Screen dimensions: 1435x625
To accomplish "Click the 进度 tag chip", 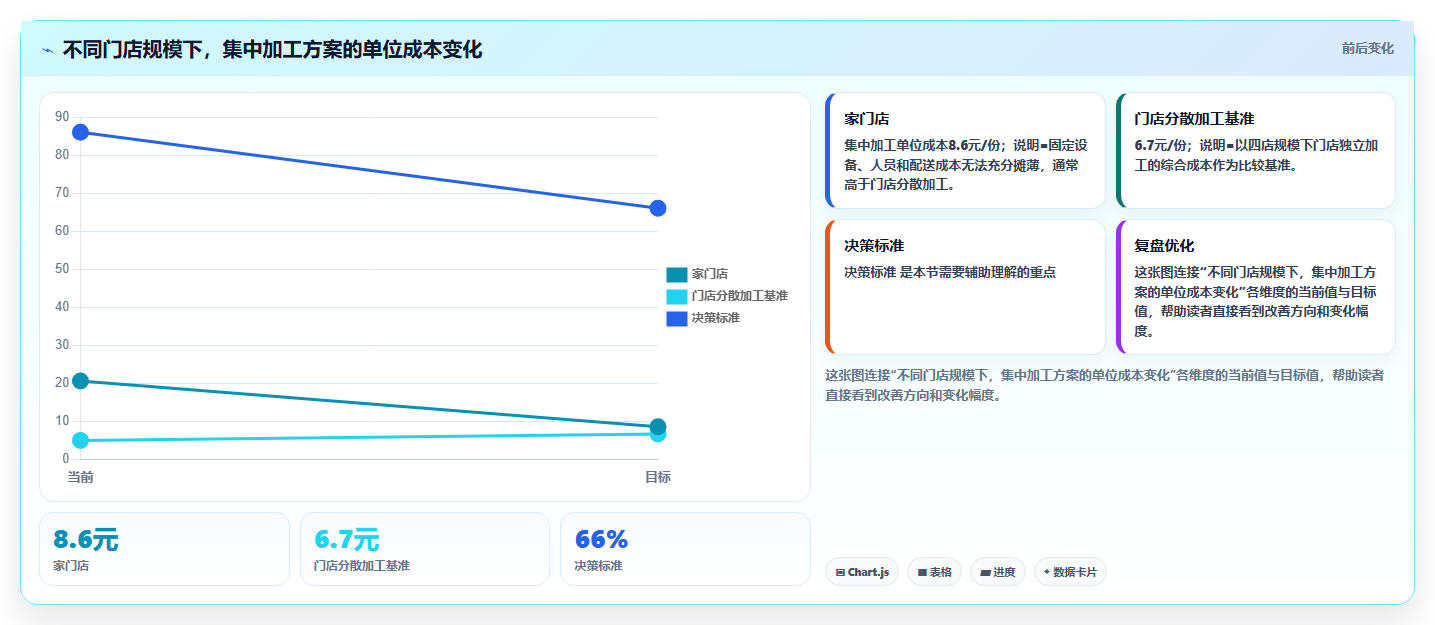I will click(998, 572).
